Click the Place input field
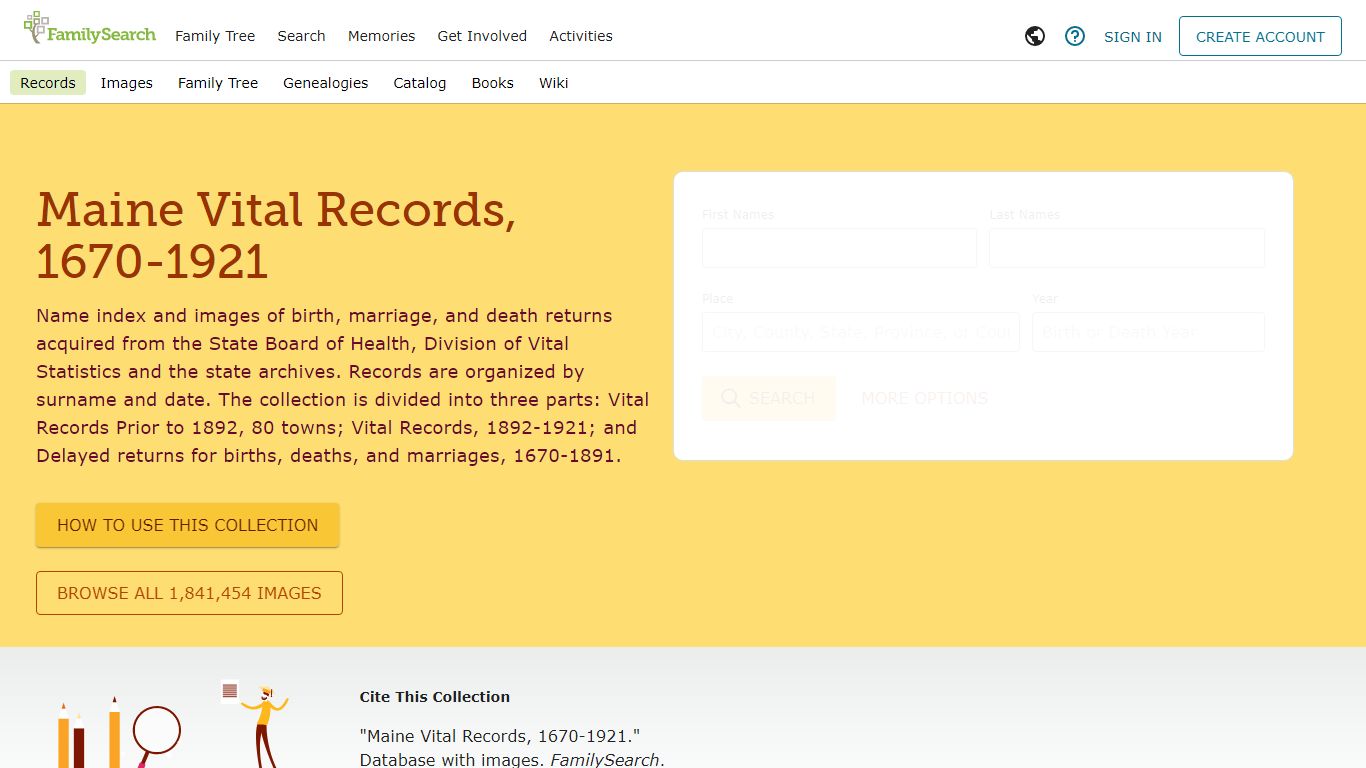Viewport: 1366px width, 768px height. 861,332
